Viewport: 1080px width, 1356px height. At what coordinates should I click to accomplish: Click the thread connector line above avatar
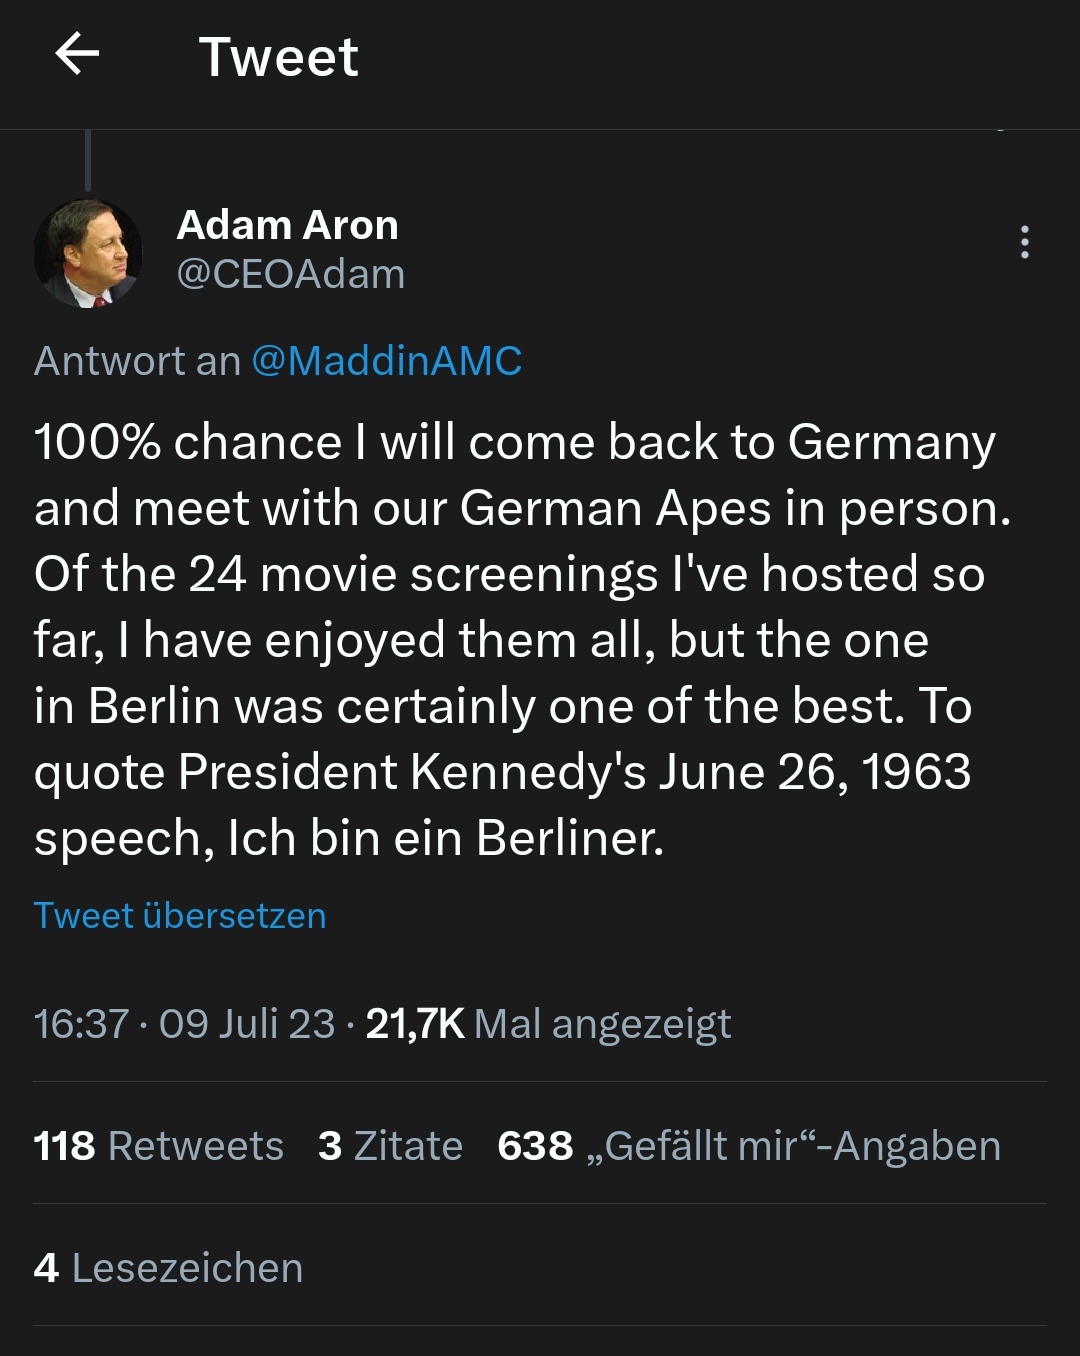coord(88,160)
